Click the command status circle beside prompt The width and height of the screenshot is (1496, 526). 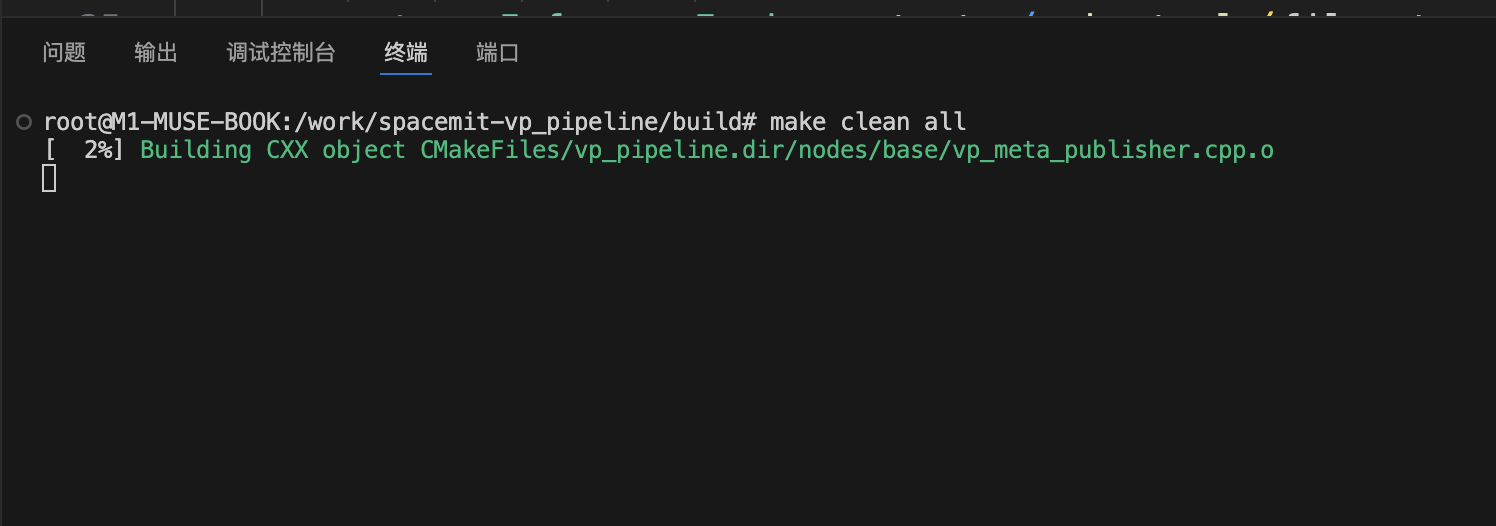tap(24, 122)
